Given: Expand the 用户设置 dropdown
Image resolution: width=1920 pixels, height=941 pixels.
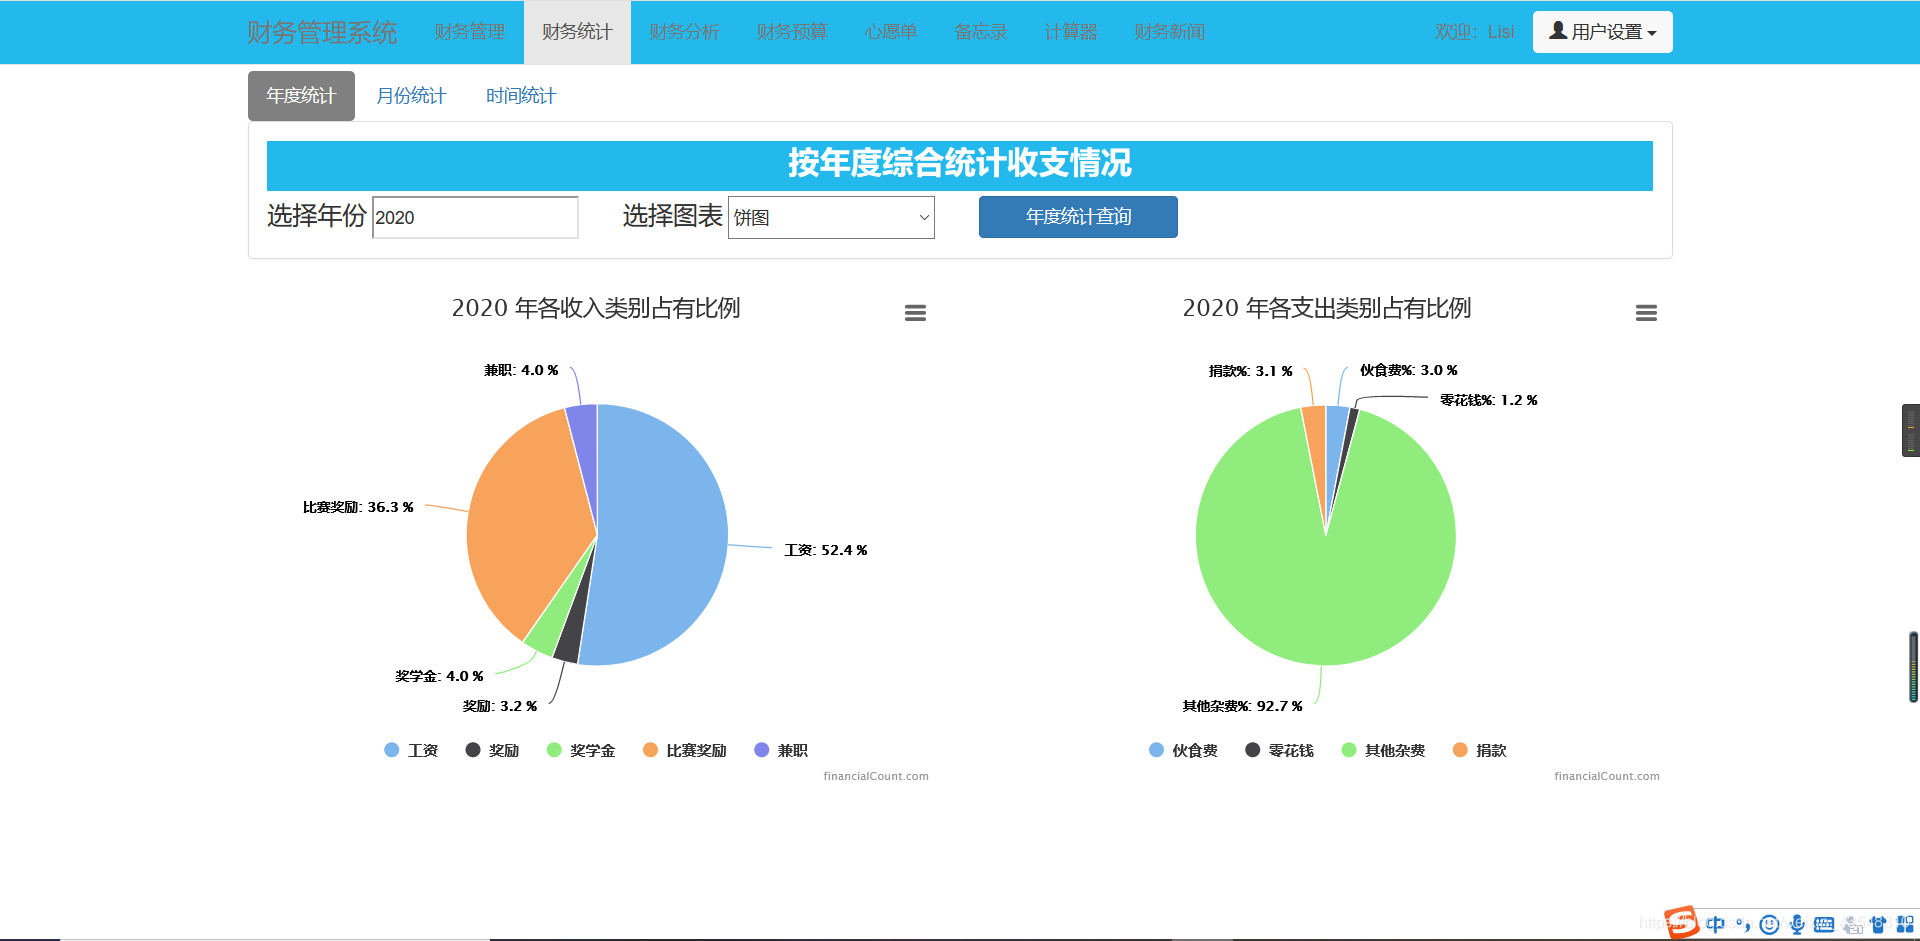Looking at the screenshot, I should (1602, 31).
